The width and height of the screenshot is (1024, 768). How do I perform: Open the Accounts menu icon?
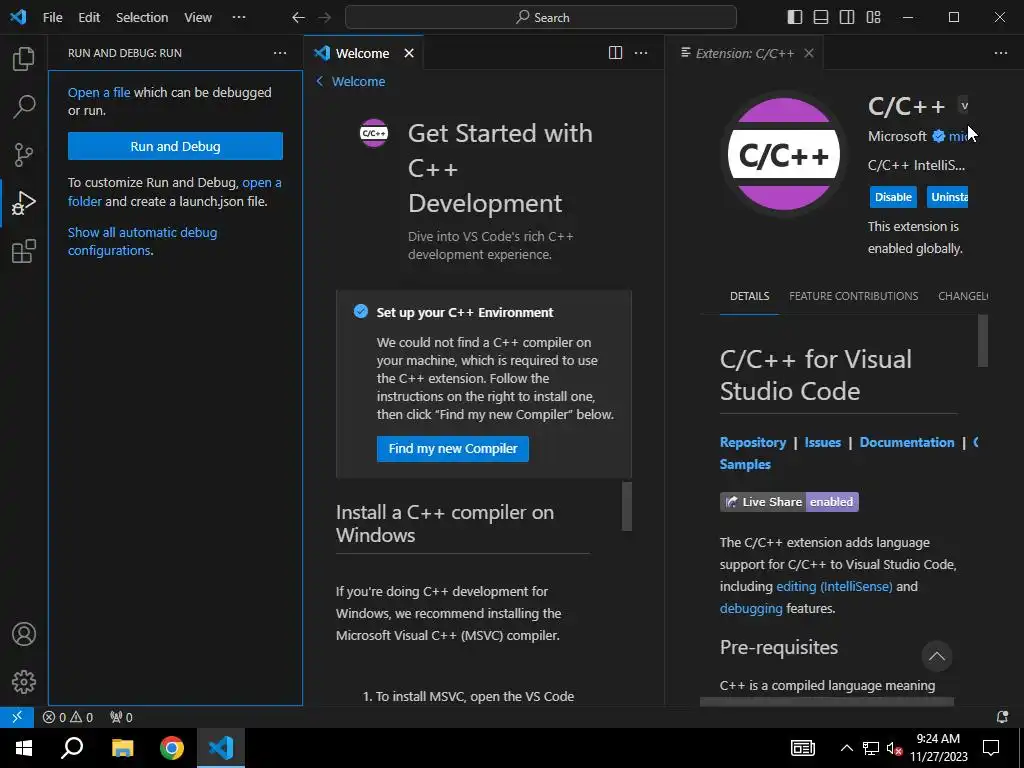24,634
